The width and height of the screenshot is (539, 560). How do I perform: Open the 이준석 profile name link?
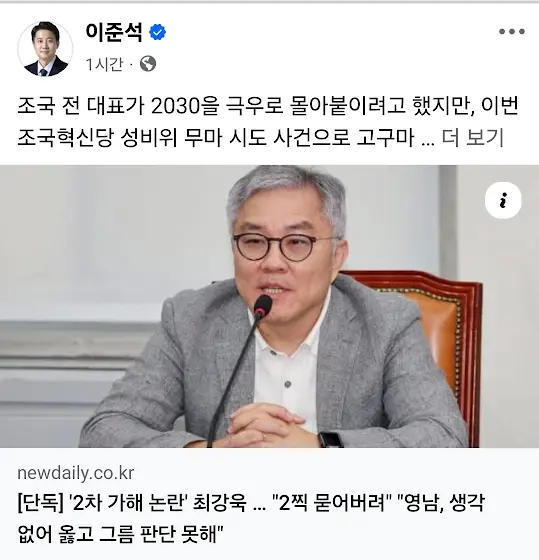[x=114, y=32]
